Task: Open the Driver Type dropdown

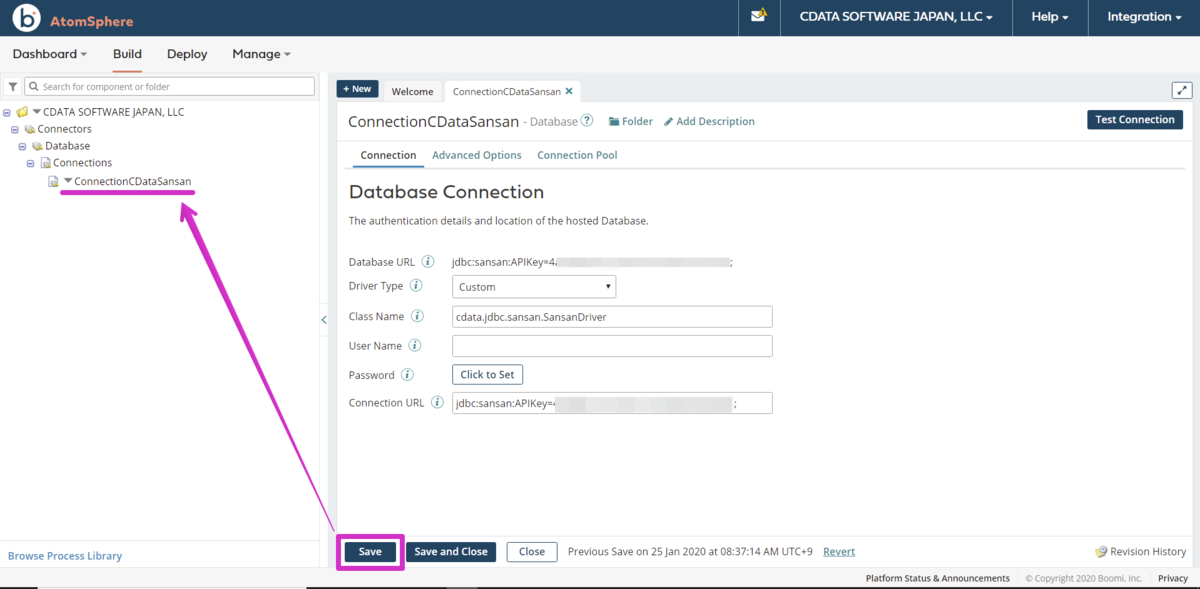Action: 534,287
